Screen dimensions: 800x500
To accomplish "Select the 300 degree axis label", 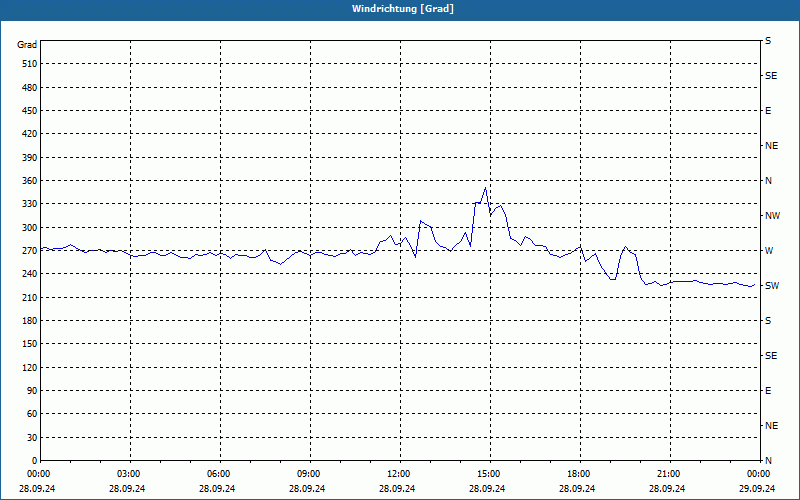I will point(30,228).
